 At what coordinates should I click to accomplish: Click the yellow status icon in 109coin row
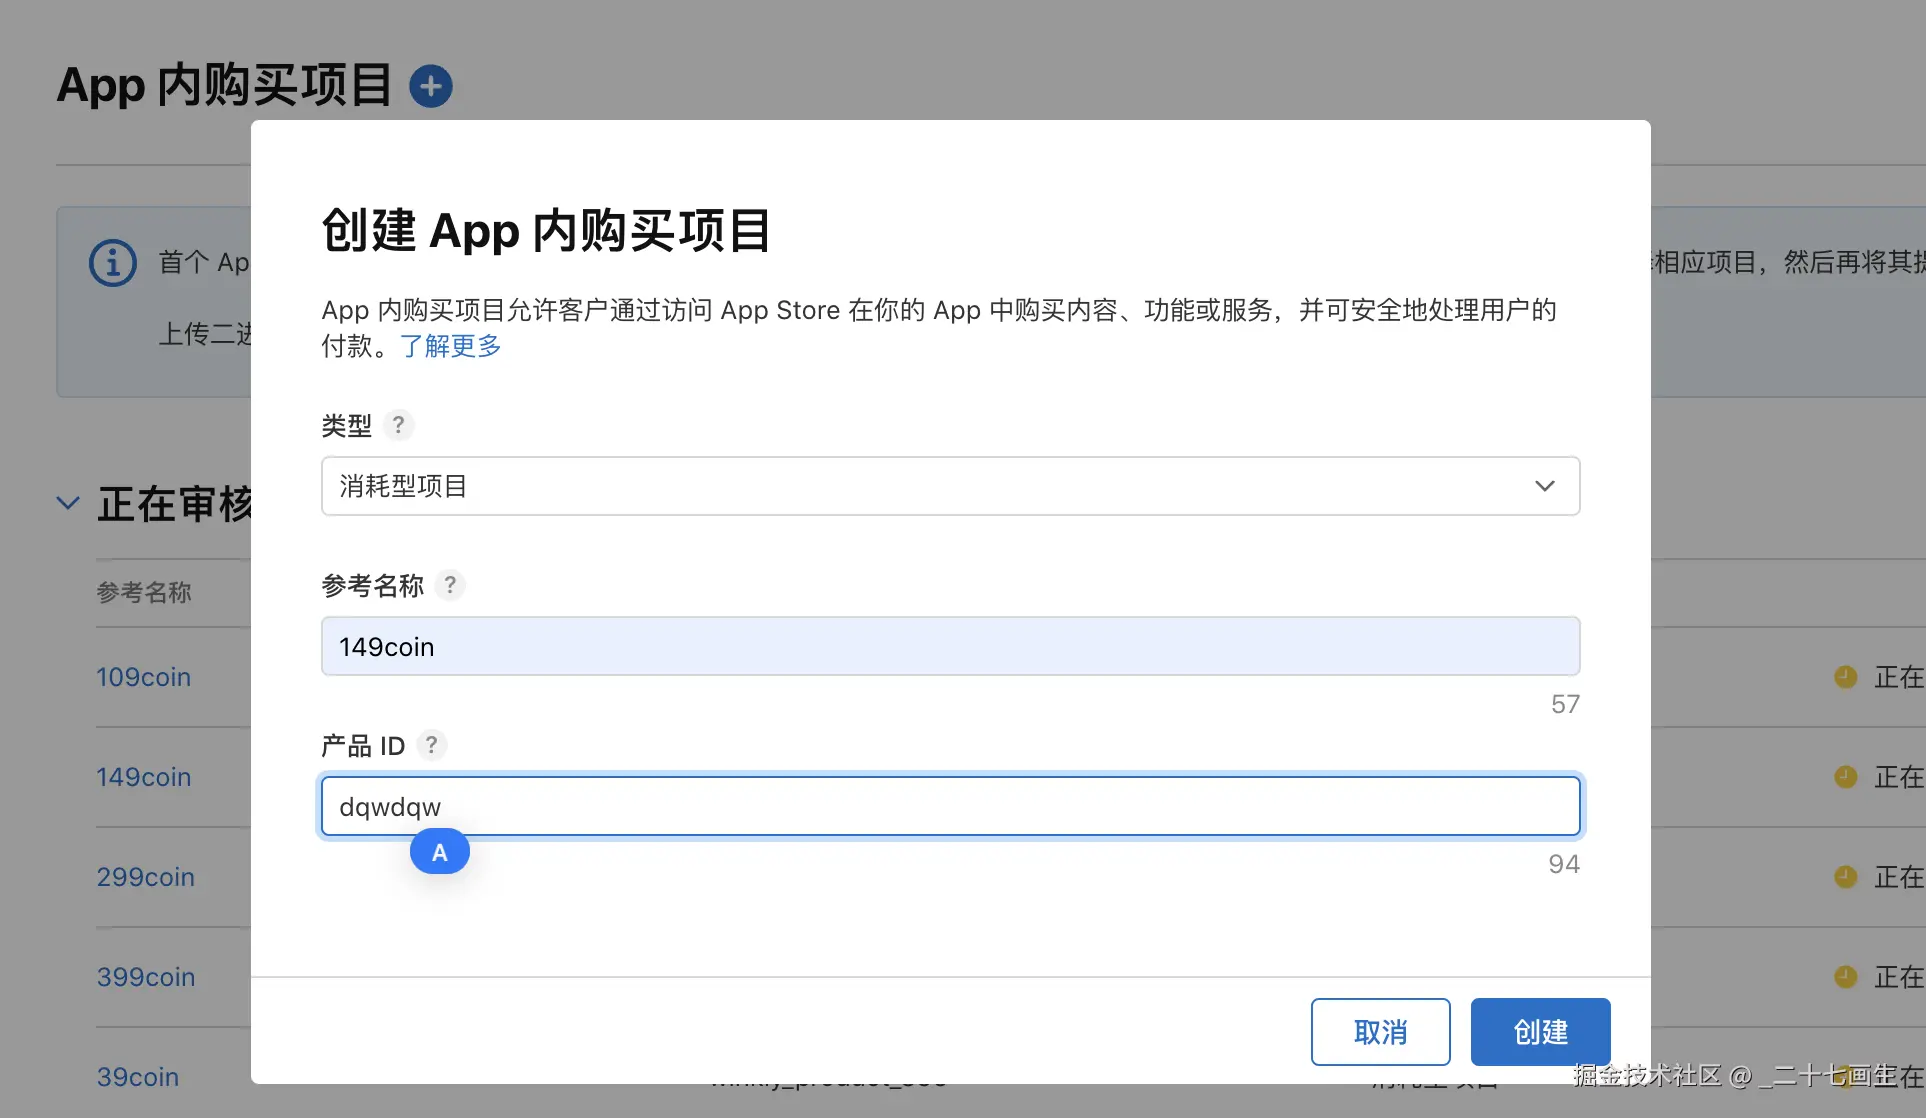[x=1845, y=677]
